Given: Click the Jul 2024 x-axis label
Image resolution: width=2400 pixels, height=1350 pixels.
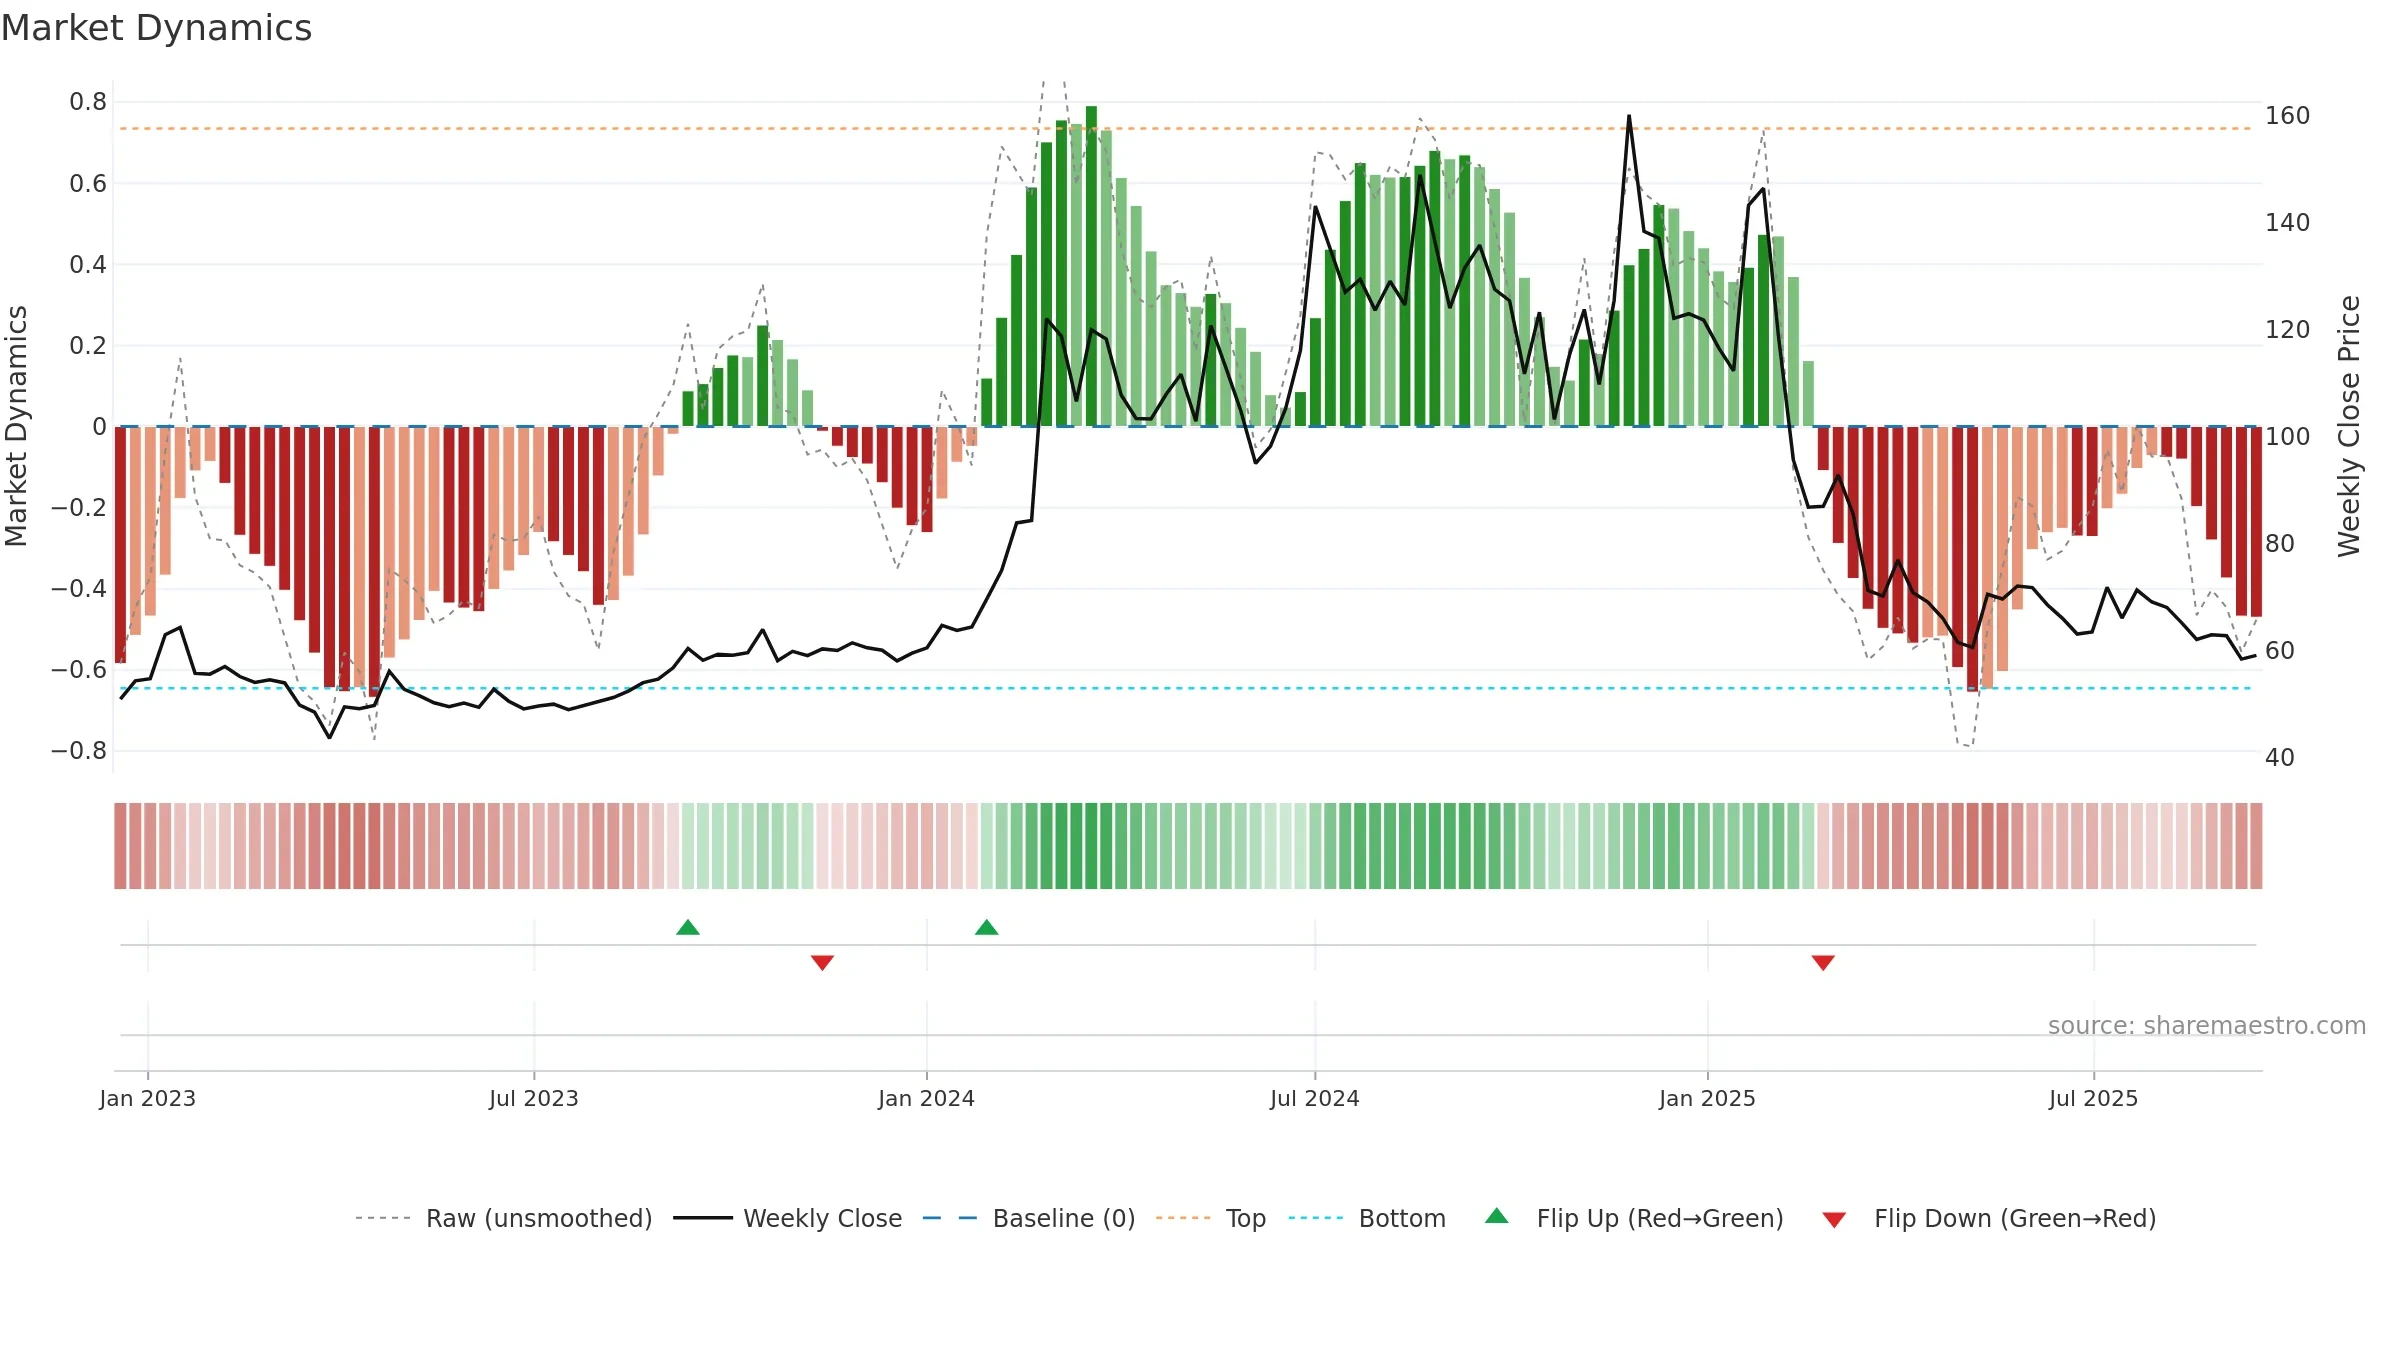Looking at the screenshot, I should 1315,1098.
